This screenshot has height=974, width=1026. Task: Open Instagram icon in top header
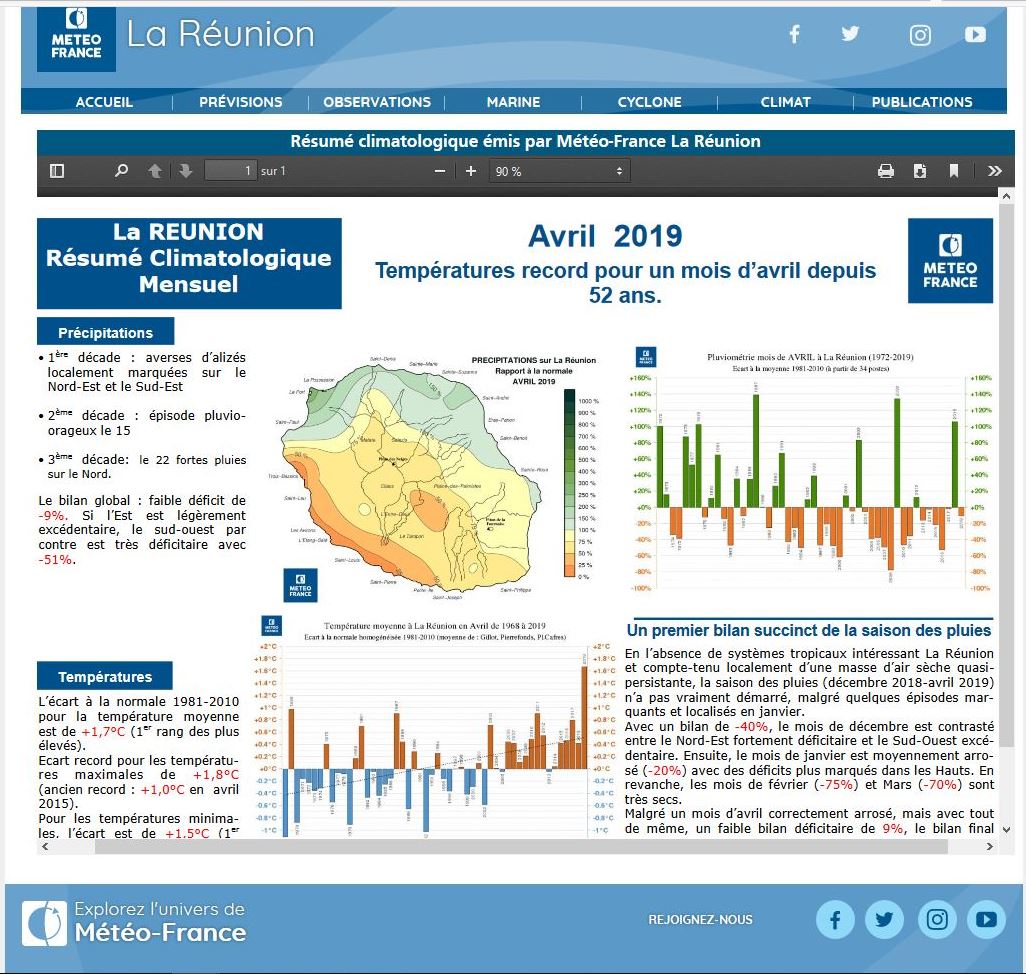tap(920, 35)
